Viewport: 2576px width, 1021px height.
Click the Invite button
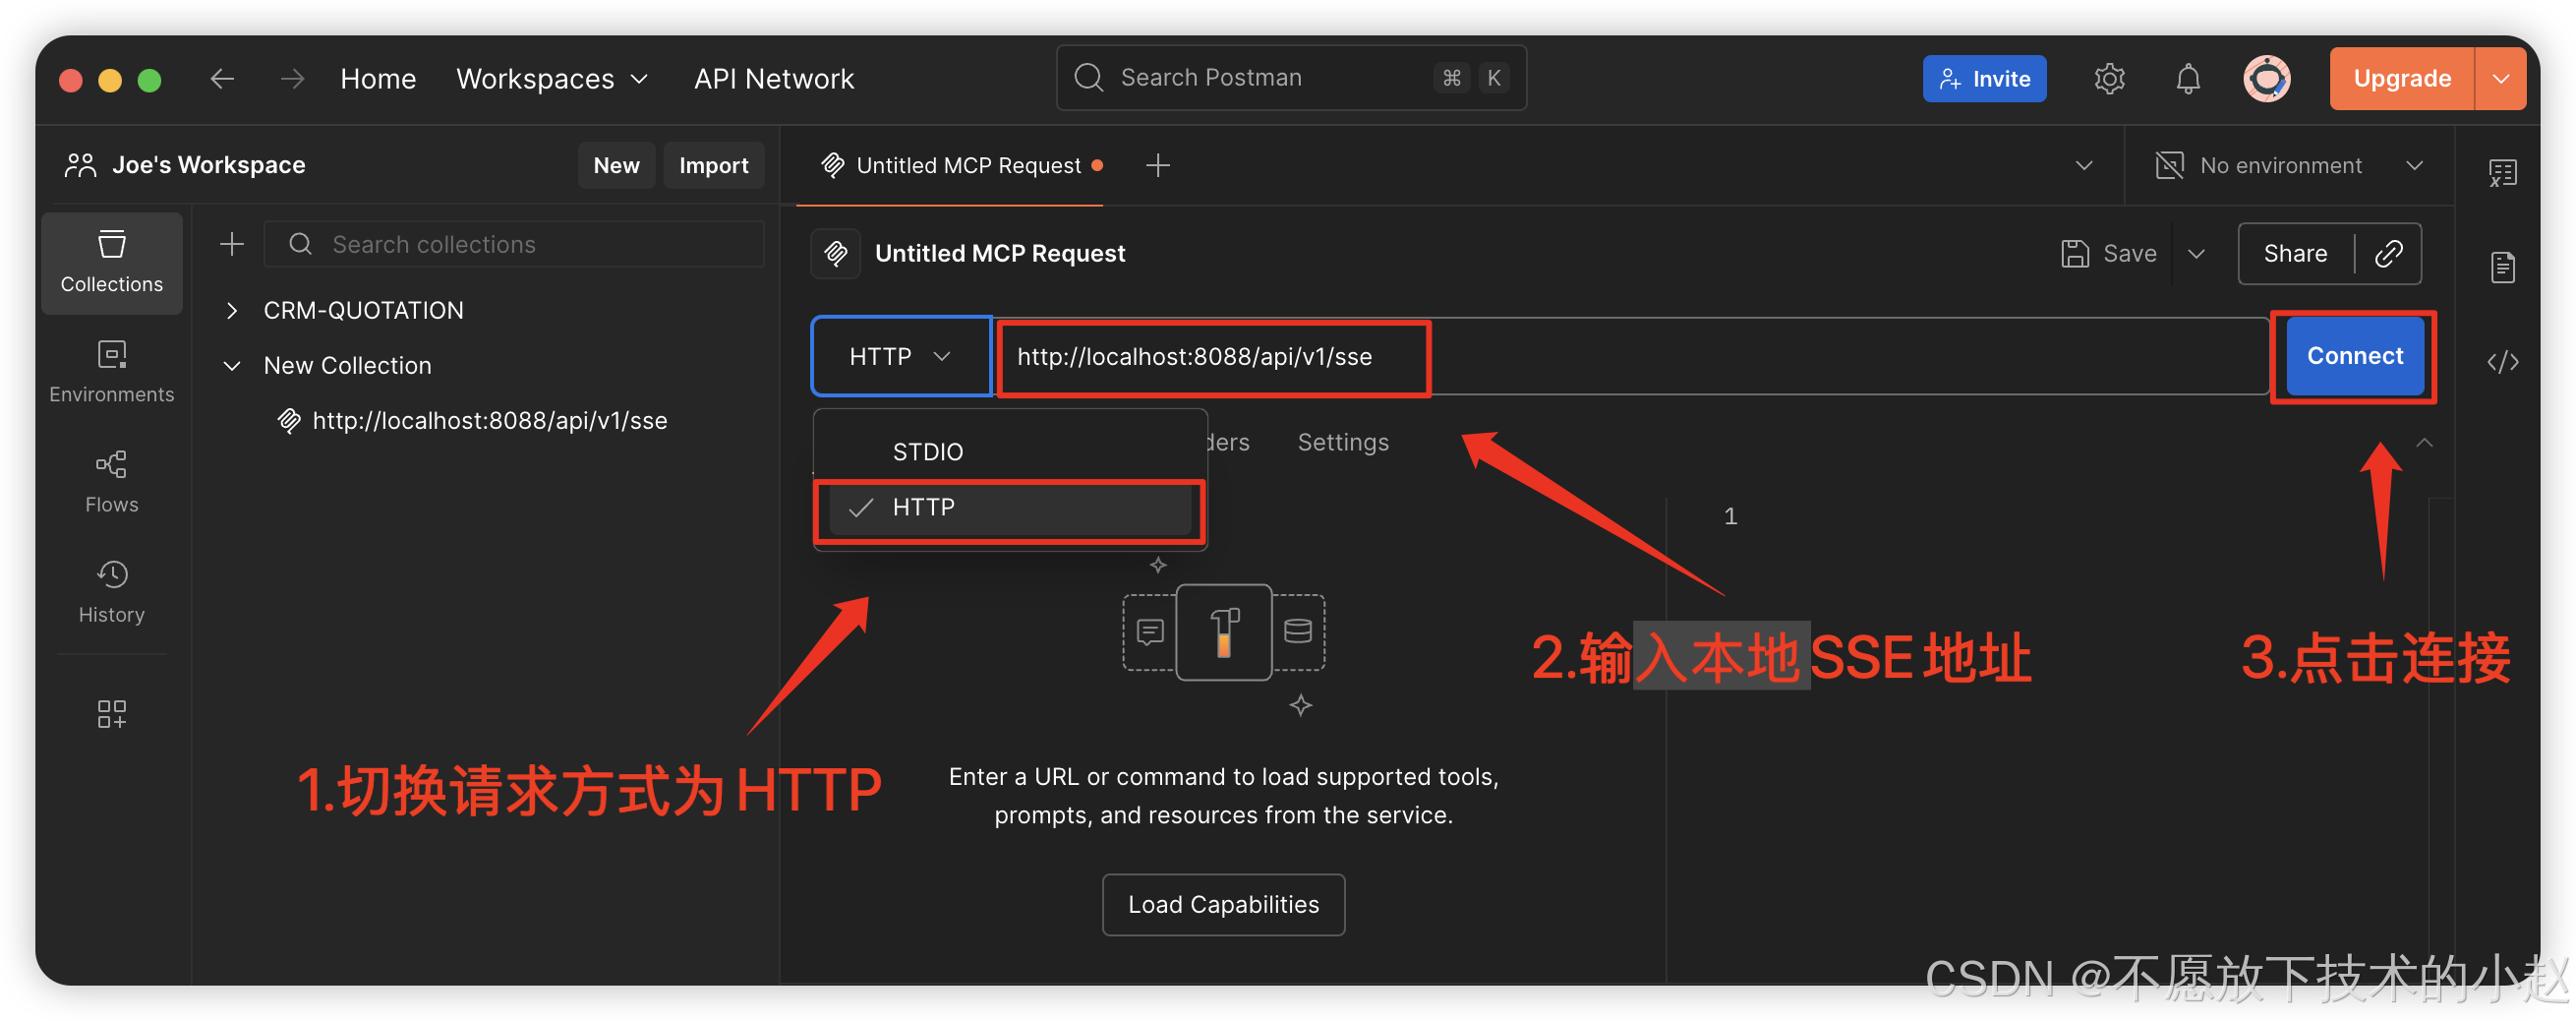[1984, 78]
